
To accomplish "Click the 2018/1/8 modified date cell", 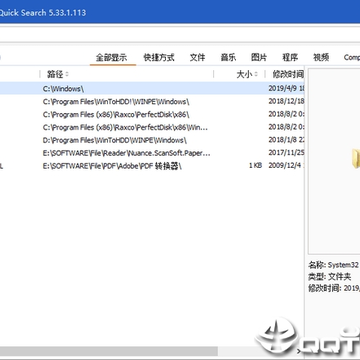I will [286, 140].
